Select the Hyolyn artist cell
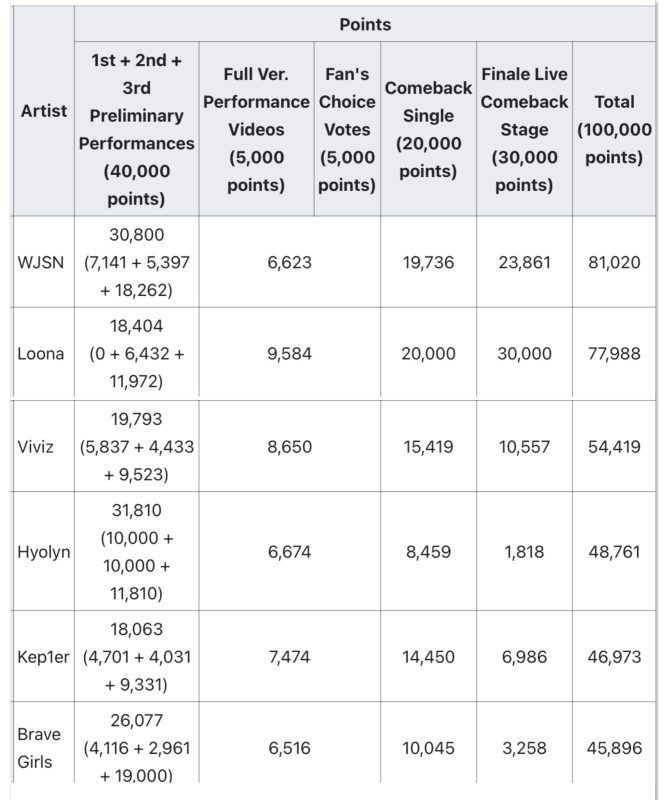The height and width of the screenshot is (800, 671). pyautogui.click(x=43, y=552)
